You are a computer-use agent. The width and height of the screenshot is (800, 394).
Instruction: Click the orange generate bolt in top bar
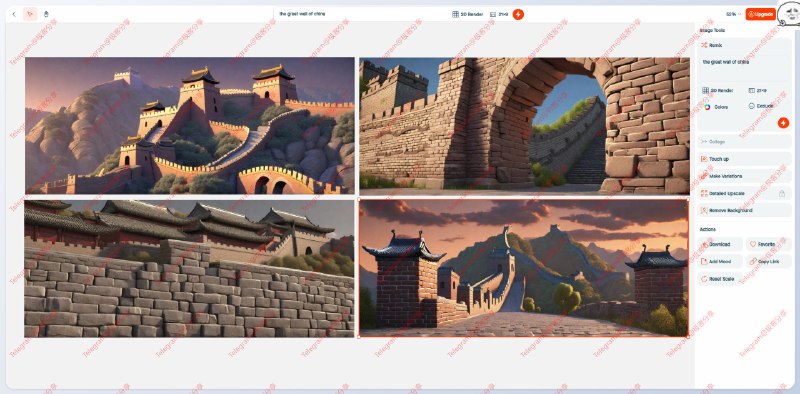tap(518, 14)
